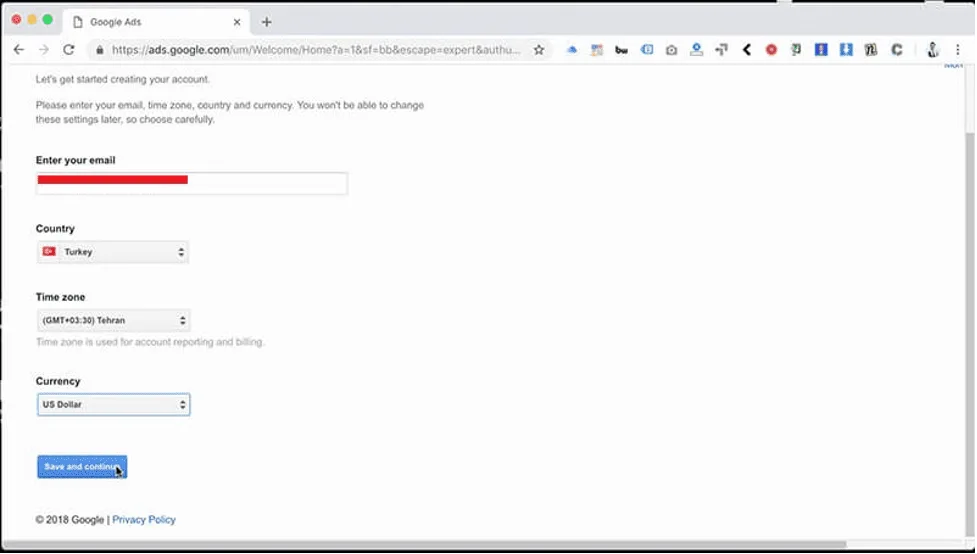
Task: Click the 'Currency' label
Action: point(58,381)
